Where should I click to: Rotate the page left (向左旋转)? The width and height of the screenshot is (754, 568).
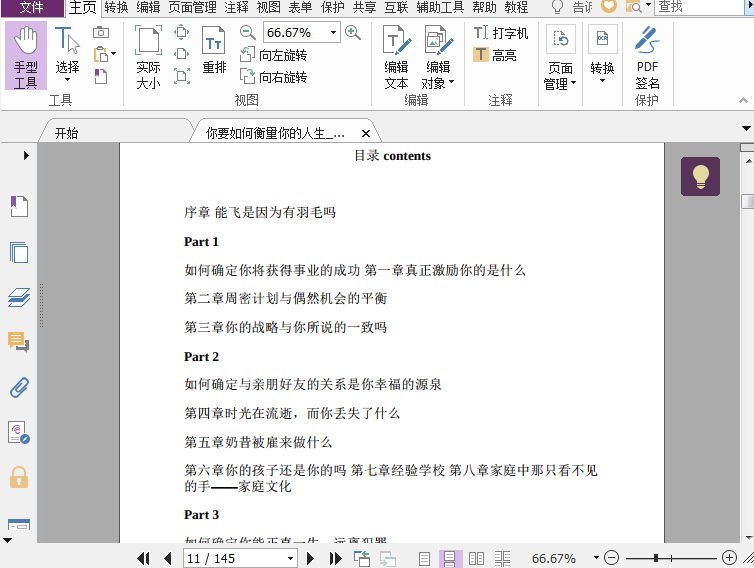click(274, 55)
